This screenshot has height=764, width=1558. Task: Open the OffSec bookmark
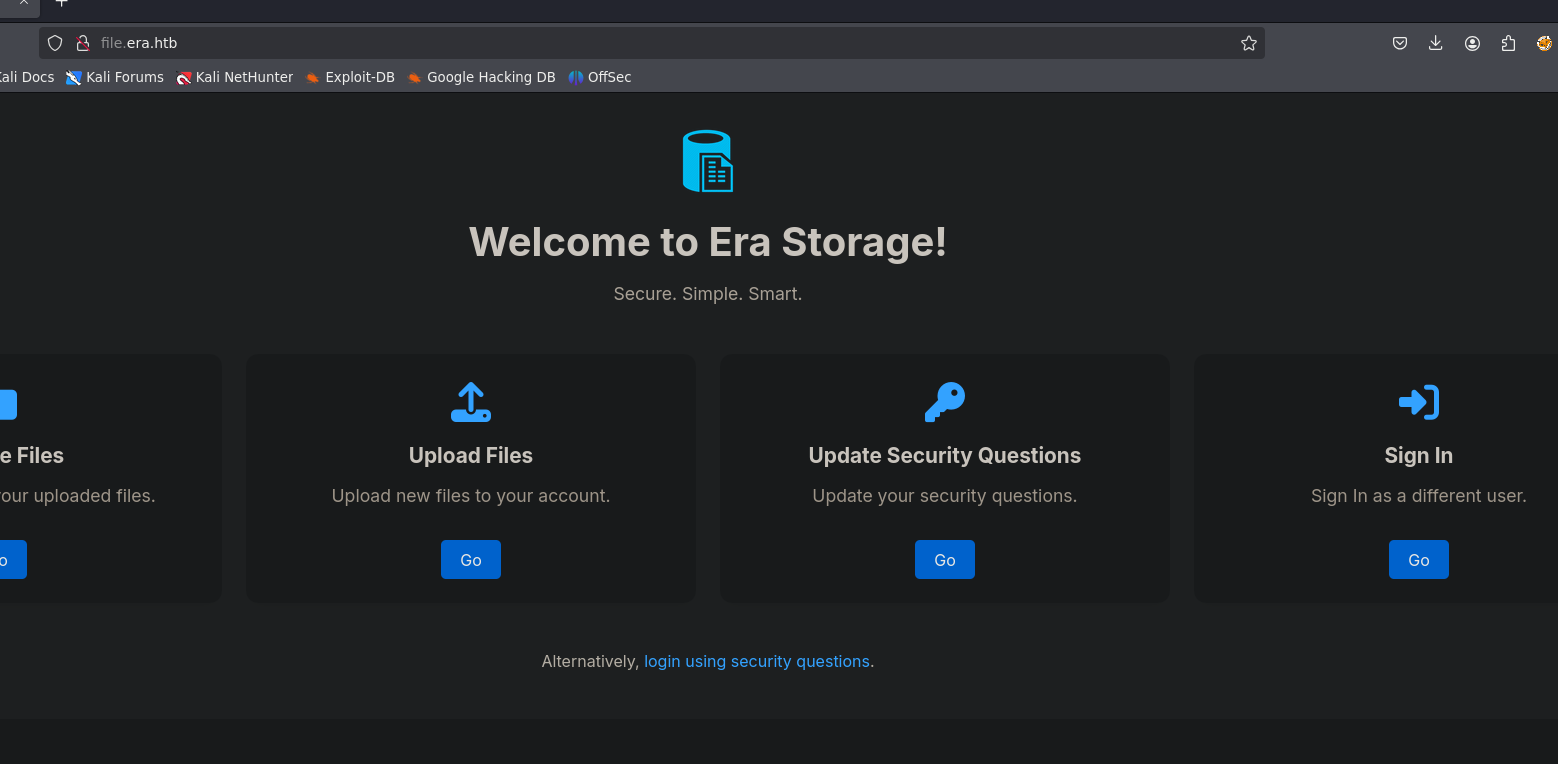pos(600,77)
